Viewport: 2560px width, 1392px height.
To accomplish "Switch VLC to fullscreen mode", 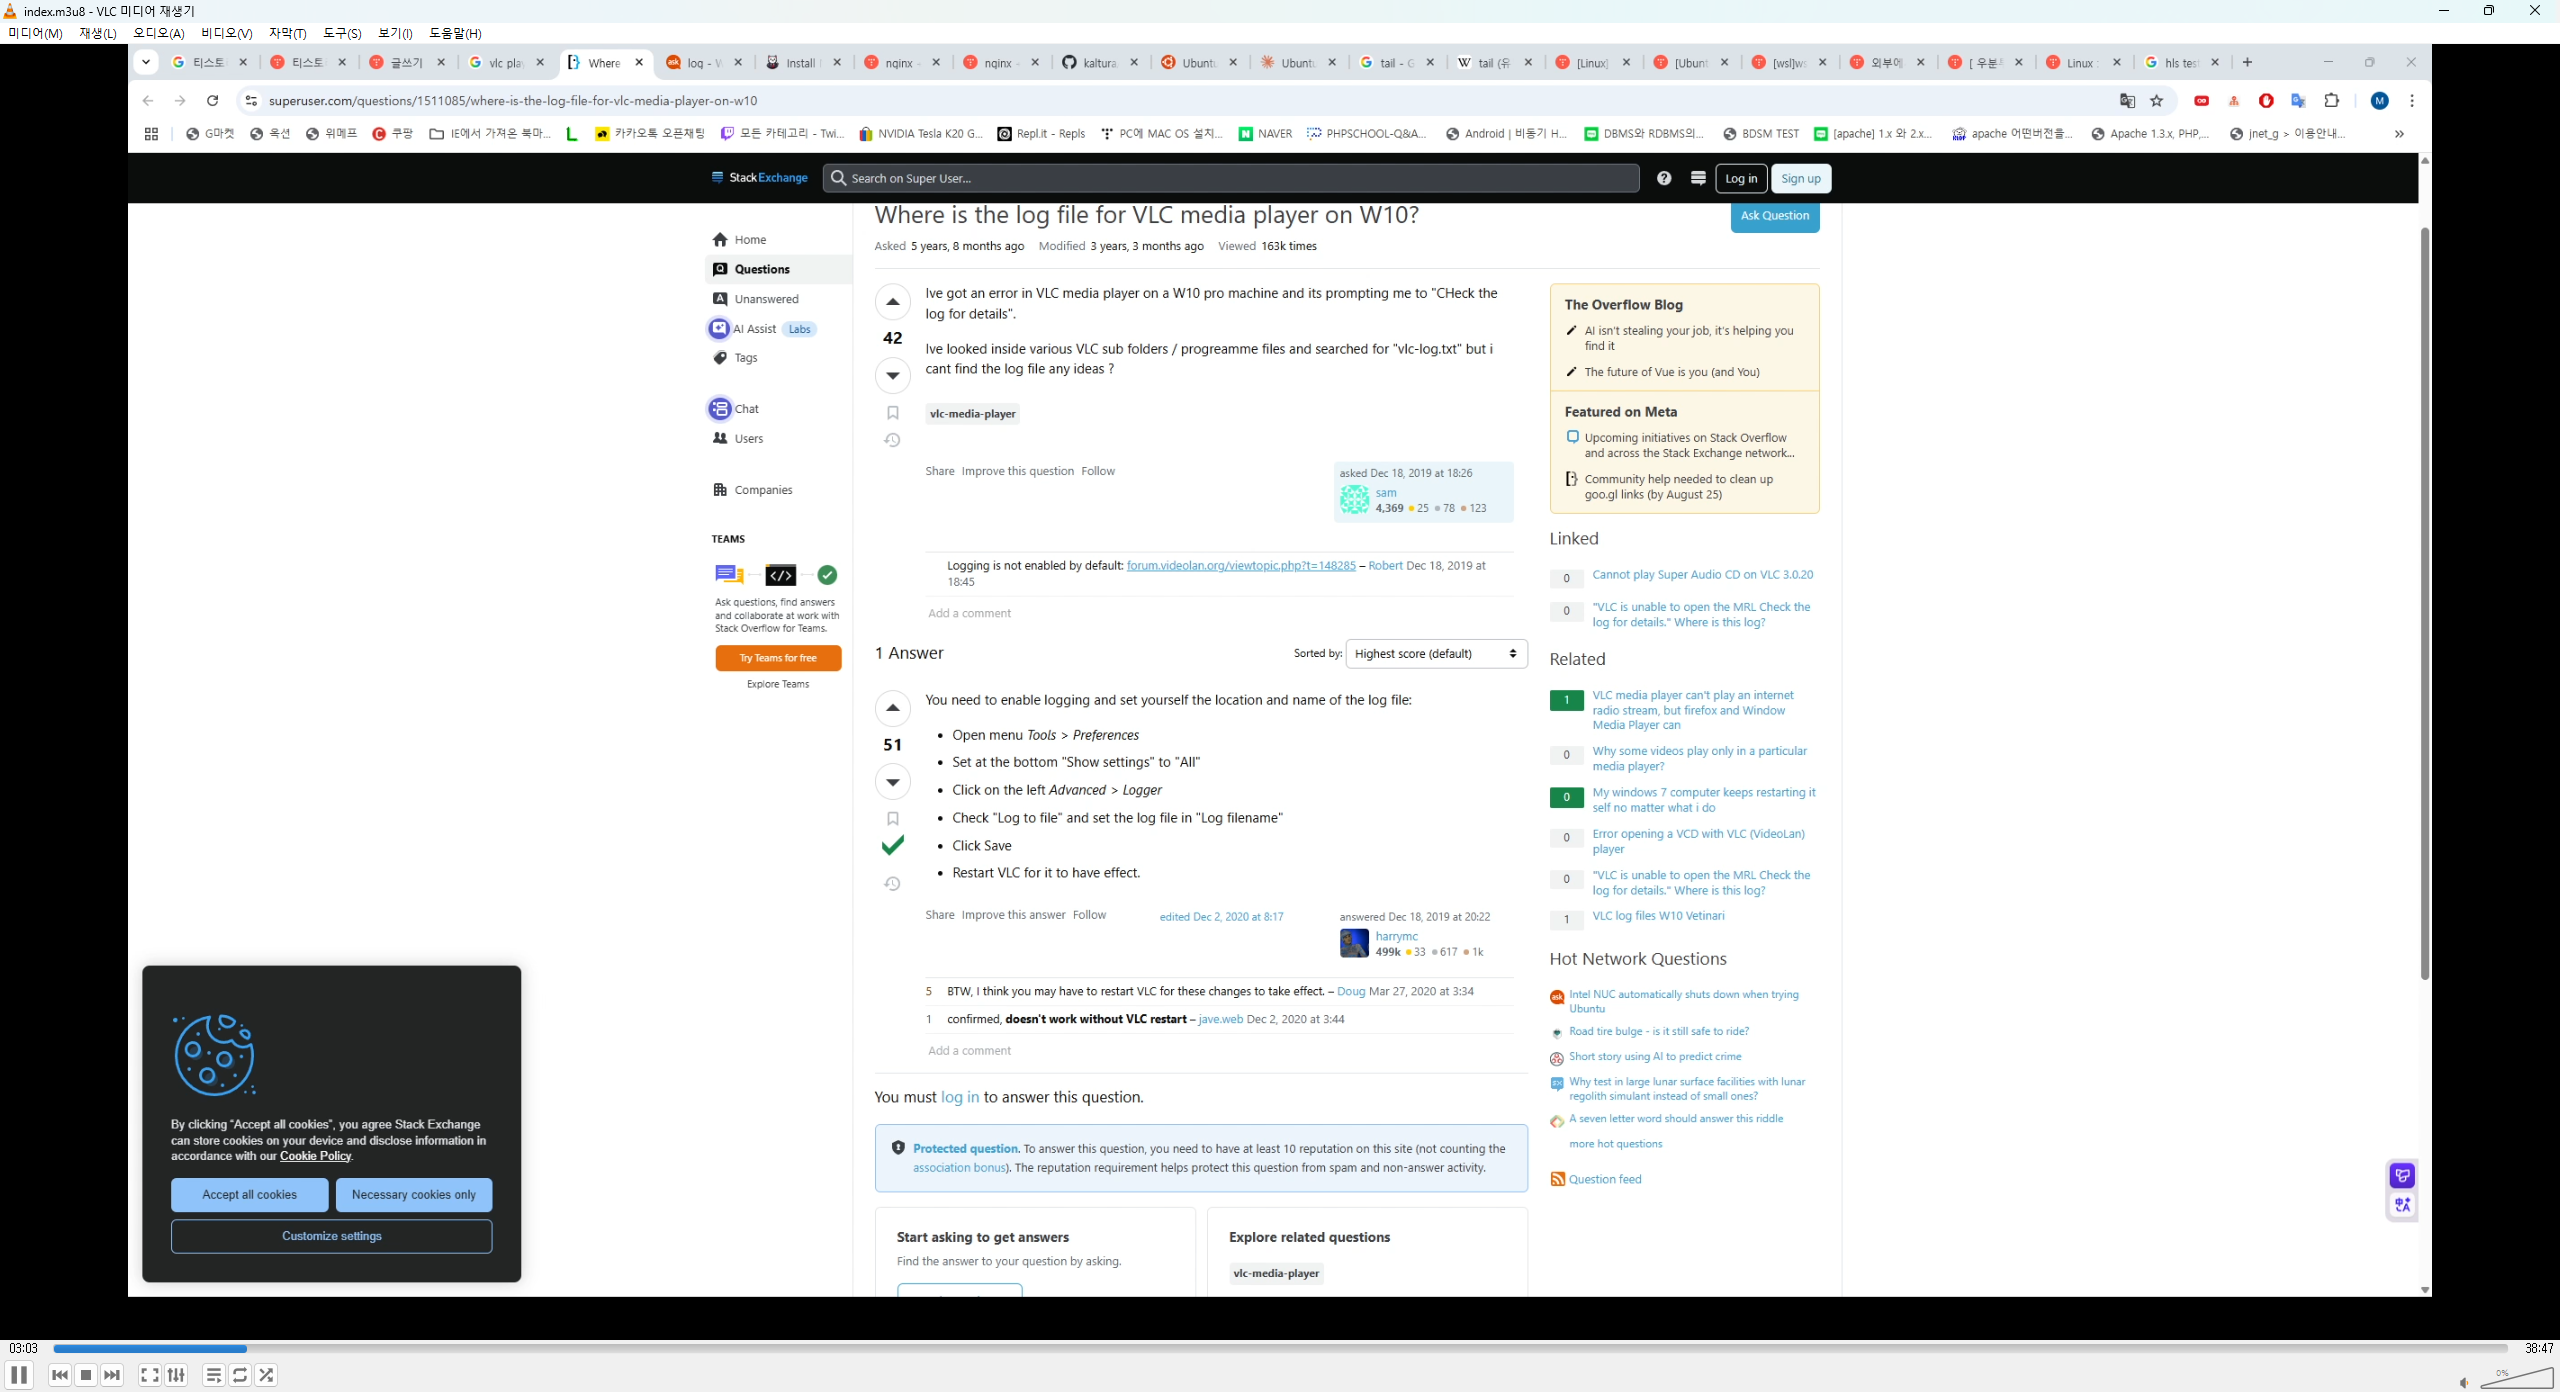I will 150,1375.
